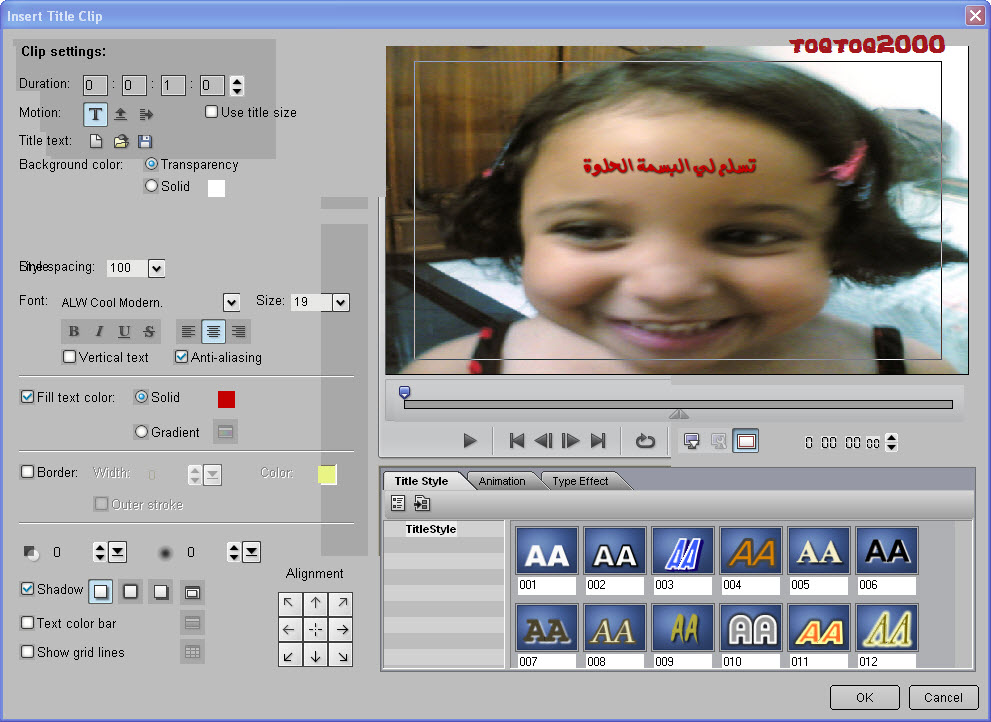Viewport: 991px width, 722px height.
Task: Click the top-left alignment arrow
Action: tap(289, 603)
